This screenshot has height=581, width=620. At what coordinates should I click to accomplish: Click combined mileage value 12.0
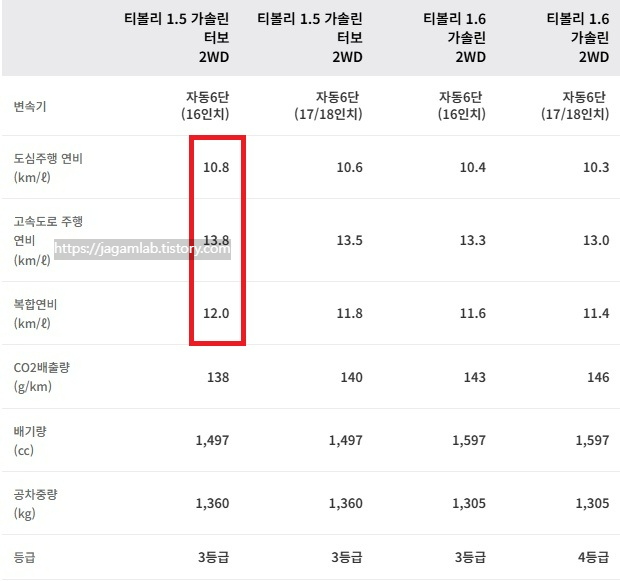(216, 314)
